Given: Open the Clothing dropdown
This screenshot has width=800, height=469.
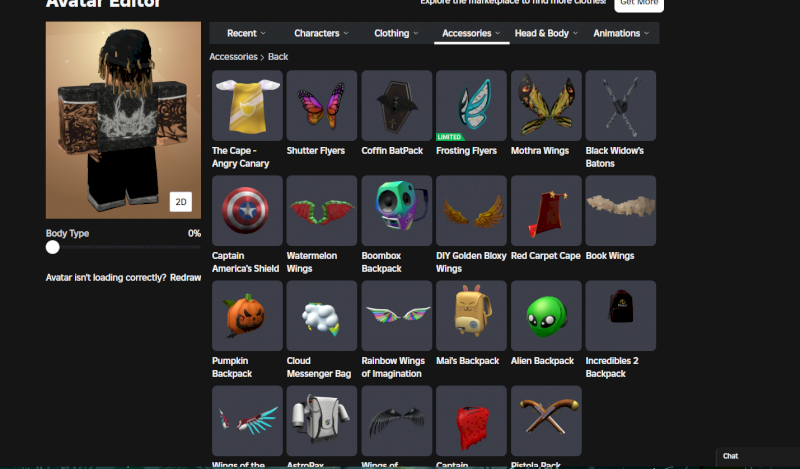Looking at the screenshot, I should click(396, 33).
